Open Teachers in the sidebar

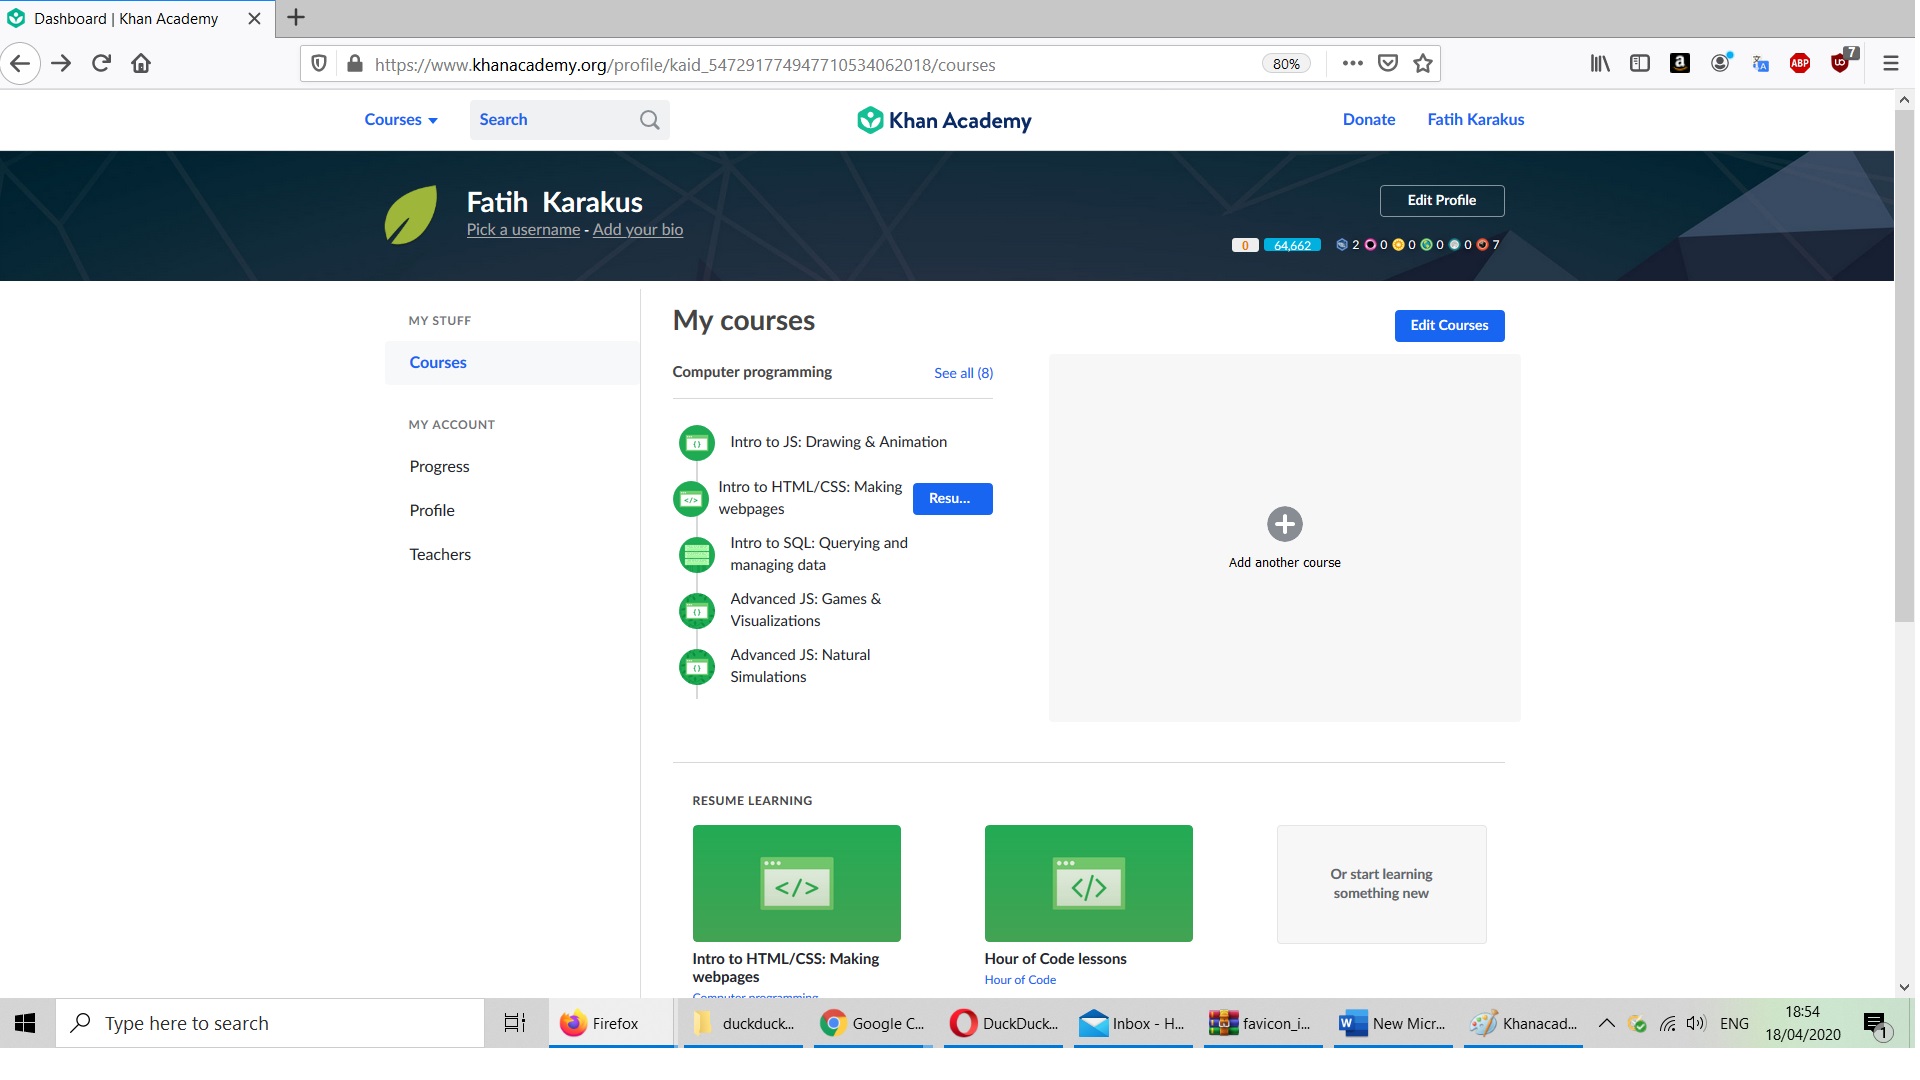pyautogui.click(x=440, y=555)
